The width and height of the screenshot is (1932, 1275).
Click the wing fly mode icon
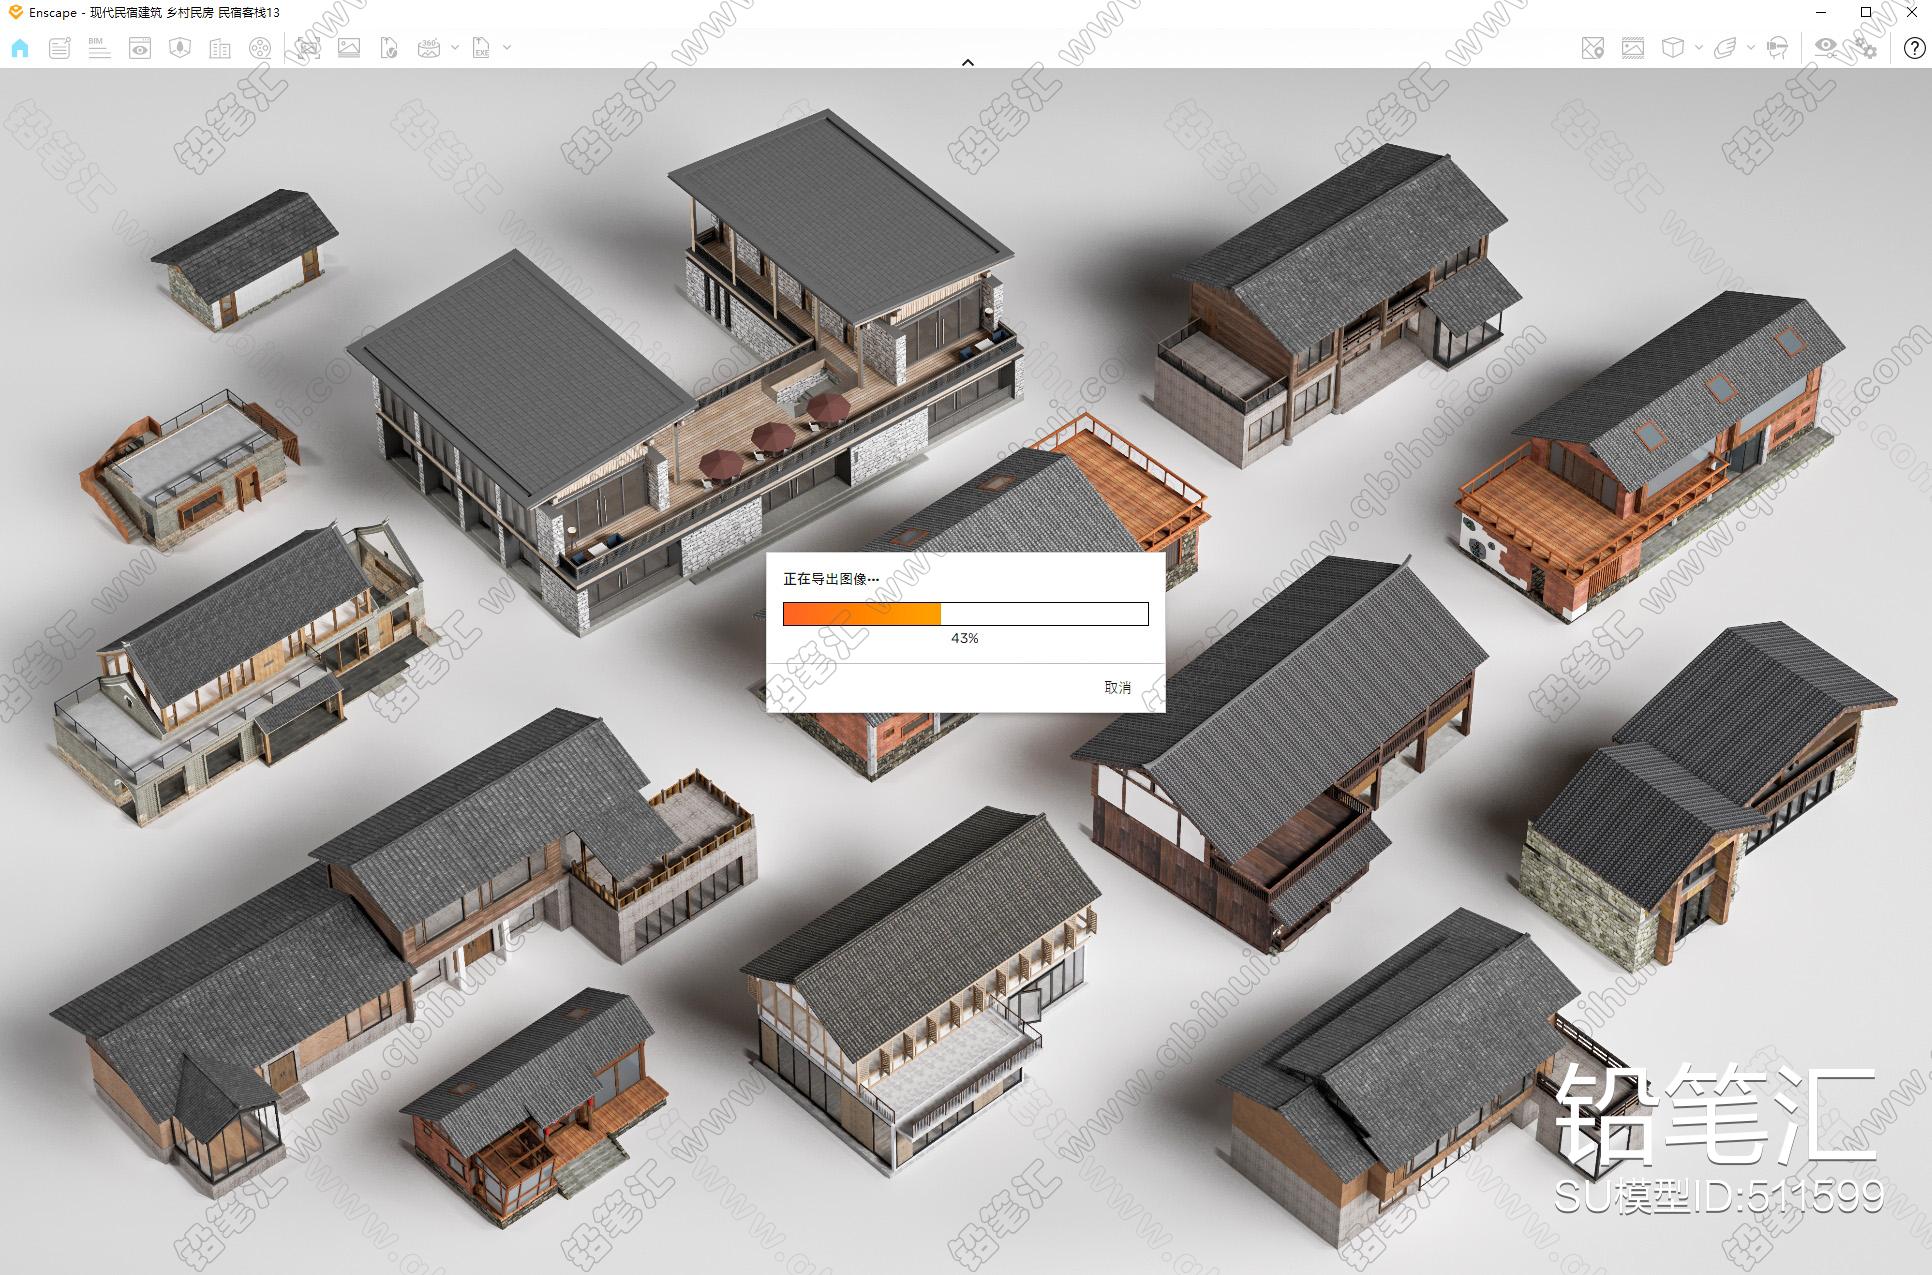1725,48
